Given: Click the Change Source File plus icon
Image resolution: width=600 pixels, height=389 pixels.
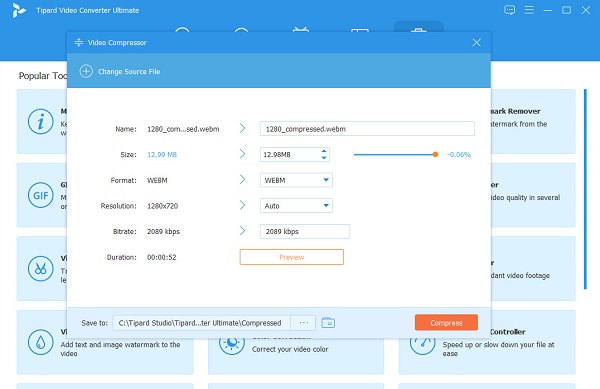Looking at the screenshot, I should [x=86, y=71].
